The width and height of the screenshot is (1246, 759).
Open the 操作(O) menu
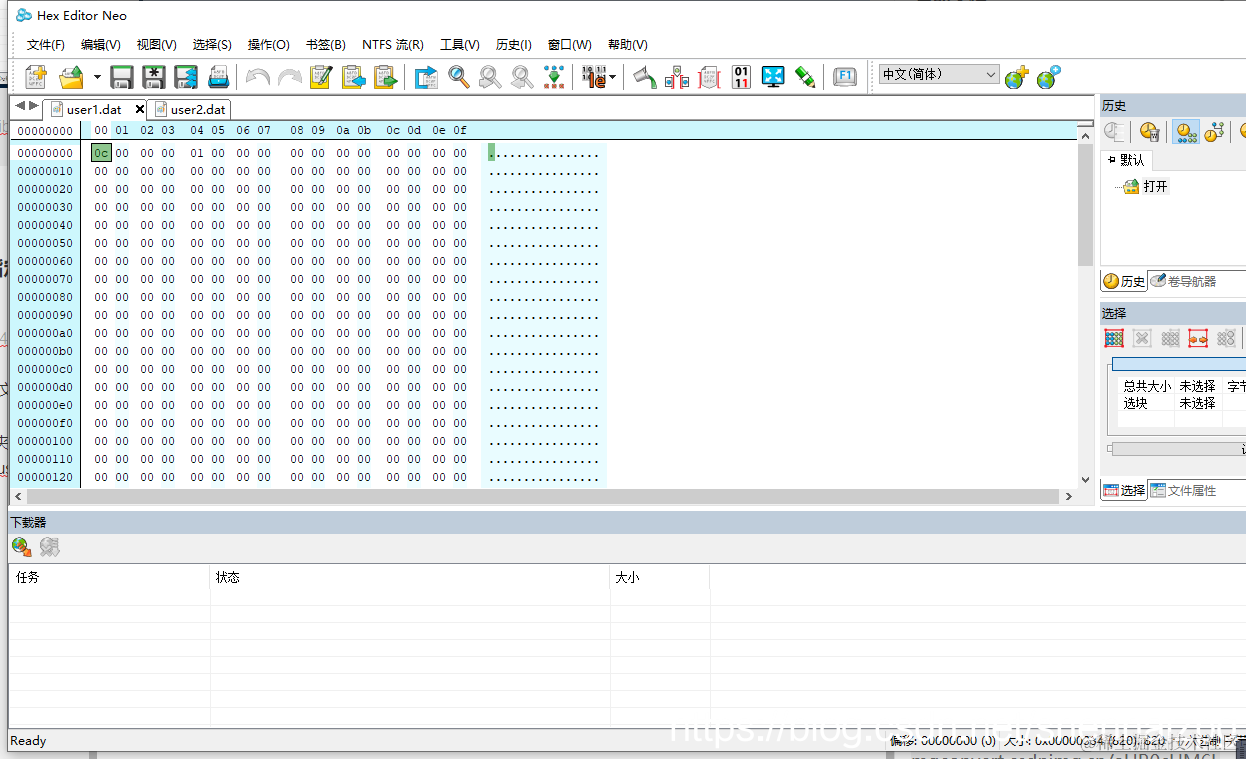(269, 45)
